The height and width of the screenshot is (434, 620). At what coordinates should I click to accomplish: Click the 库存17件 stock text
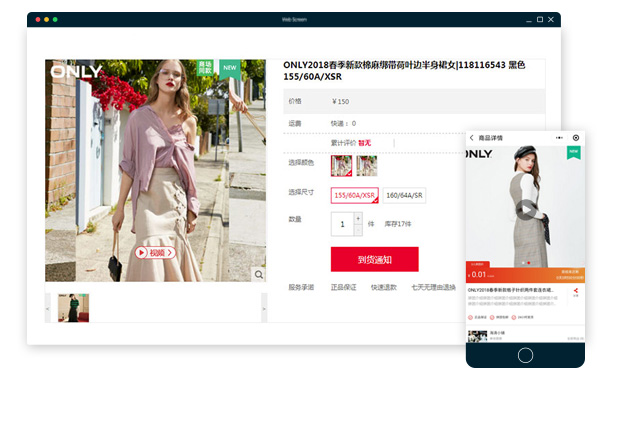coord(398,224)
